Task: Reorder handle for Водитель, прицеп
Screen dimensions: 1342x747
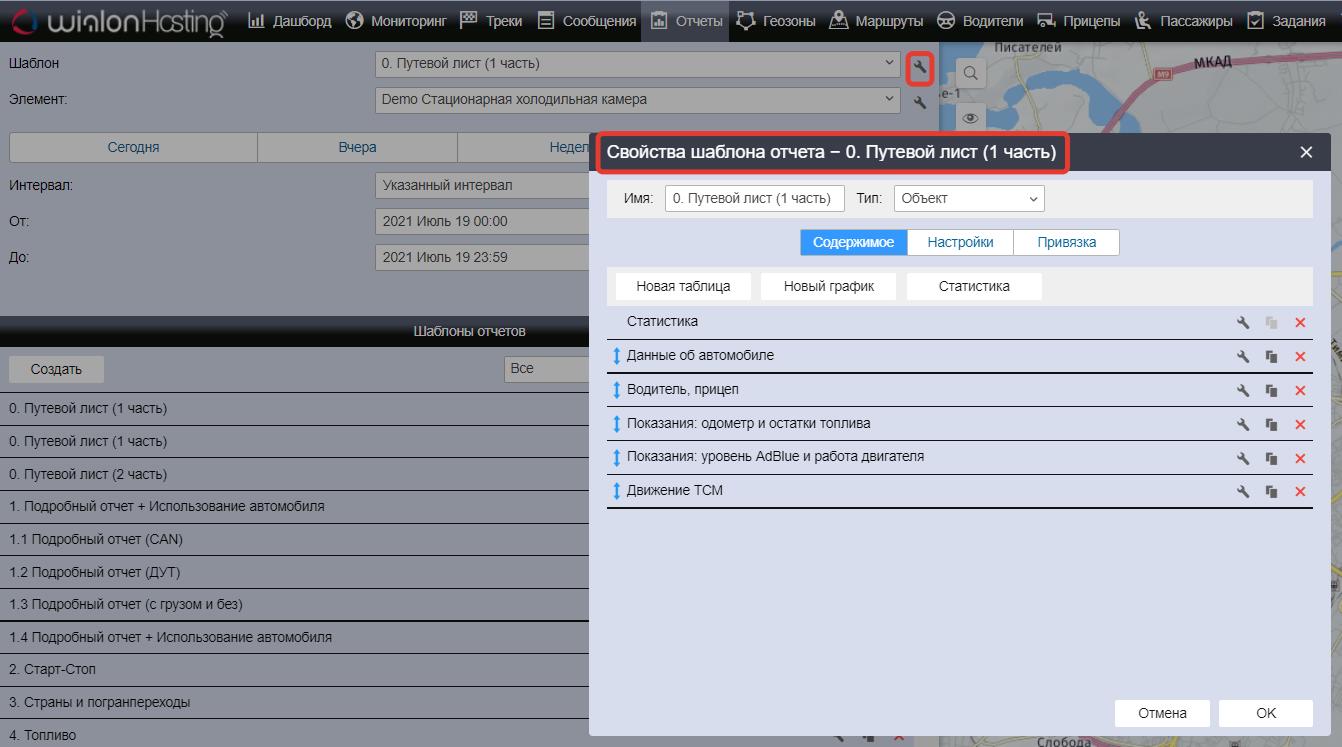Action: (x=617, y=390)
